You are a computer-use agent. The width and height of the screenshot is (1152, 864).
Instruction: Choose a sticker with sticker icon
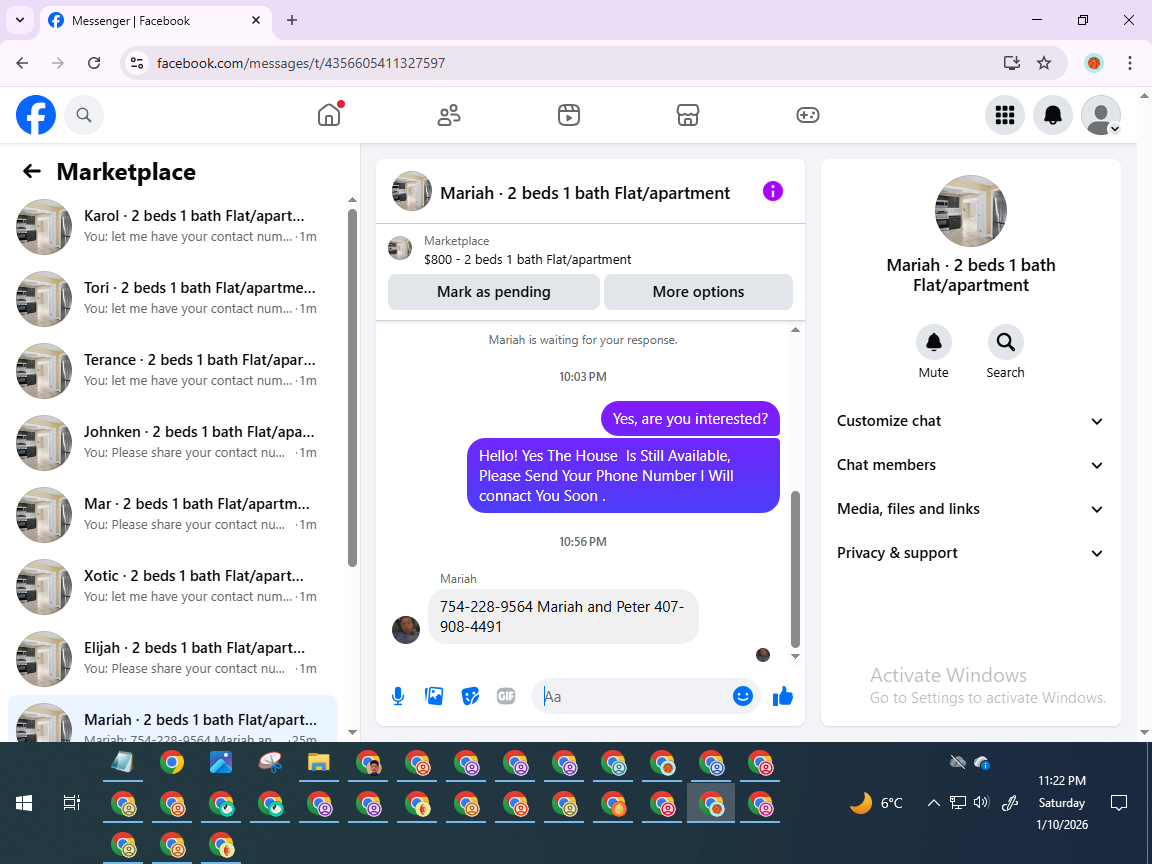(x=470, y=696)
